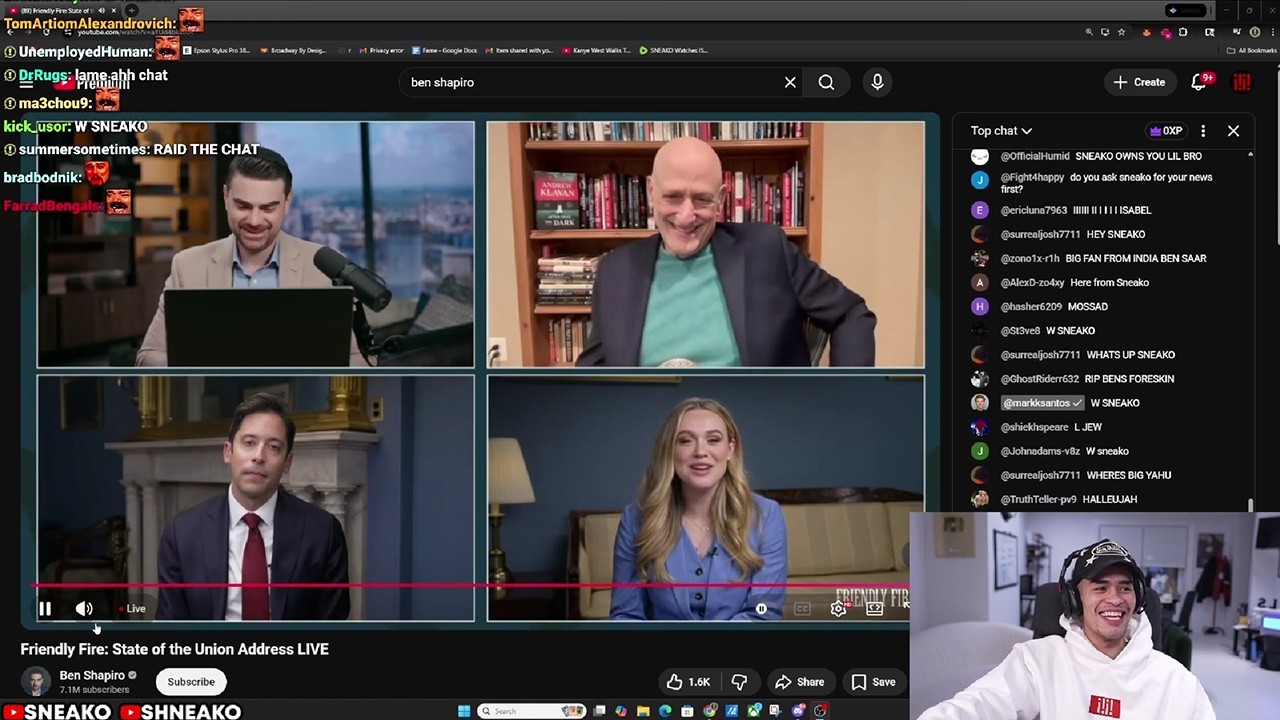Screen dimensions: 1280x720
Task: Expand the Top chat dropdown
Action: (1001, 131)
